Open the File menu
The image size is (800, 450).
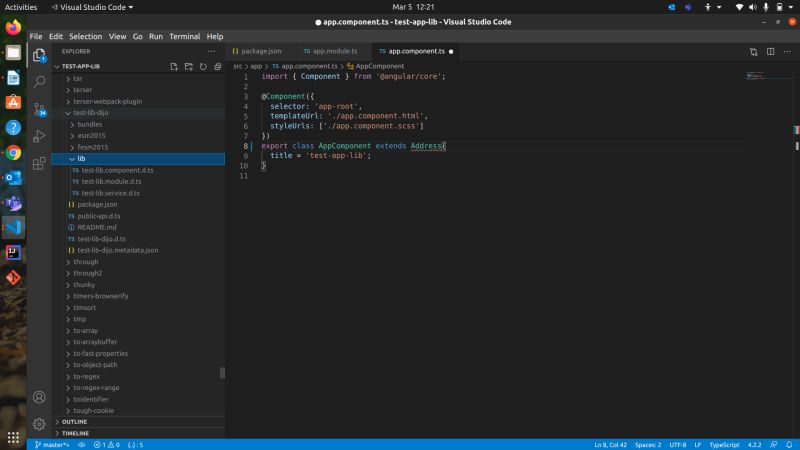tap(36, 37)
